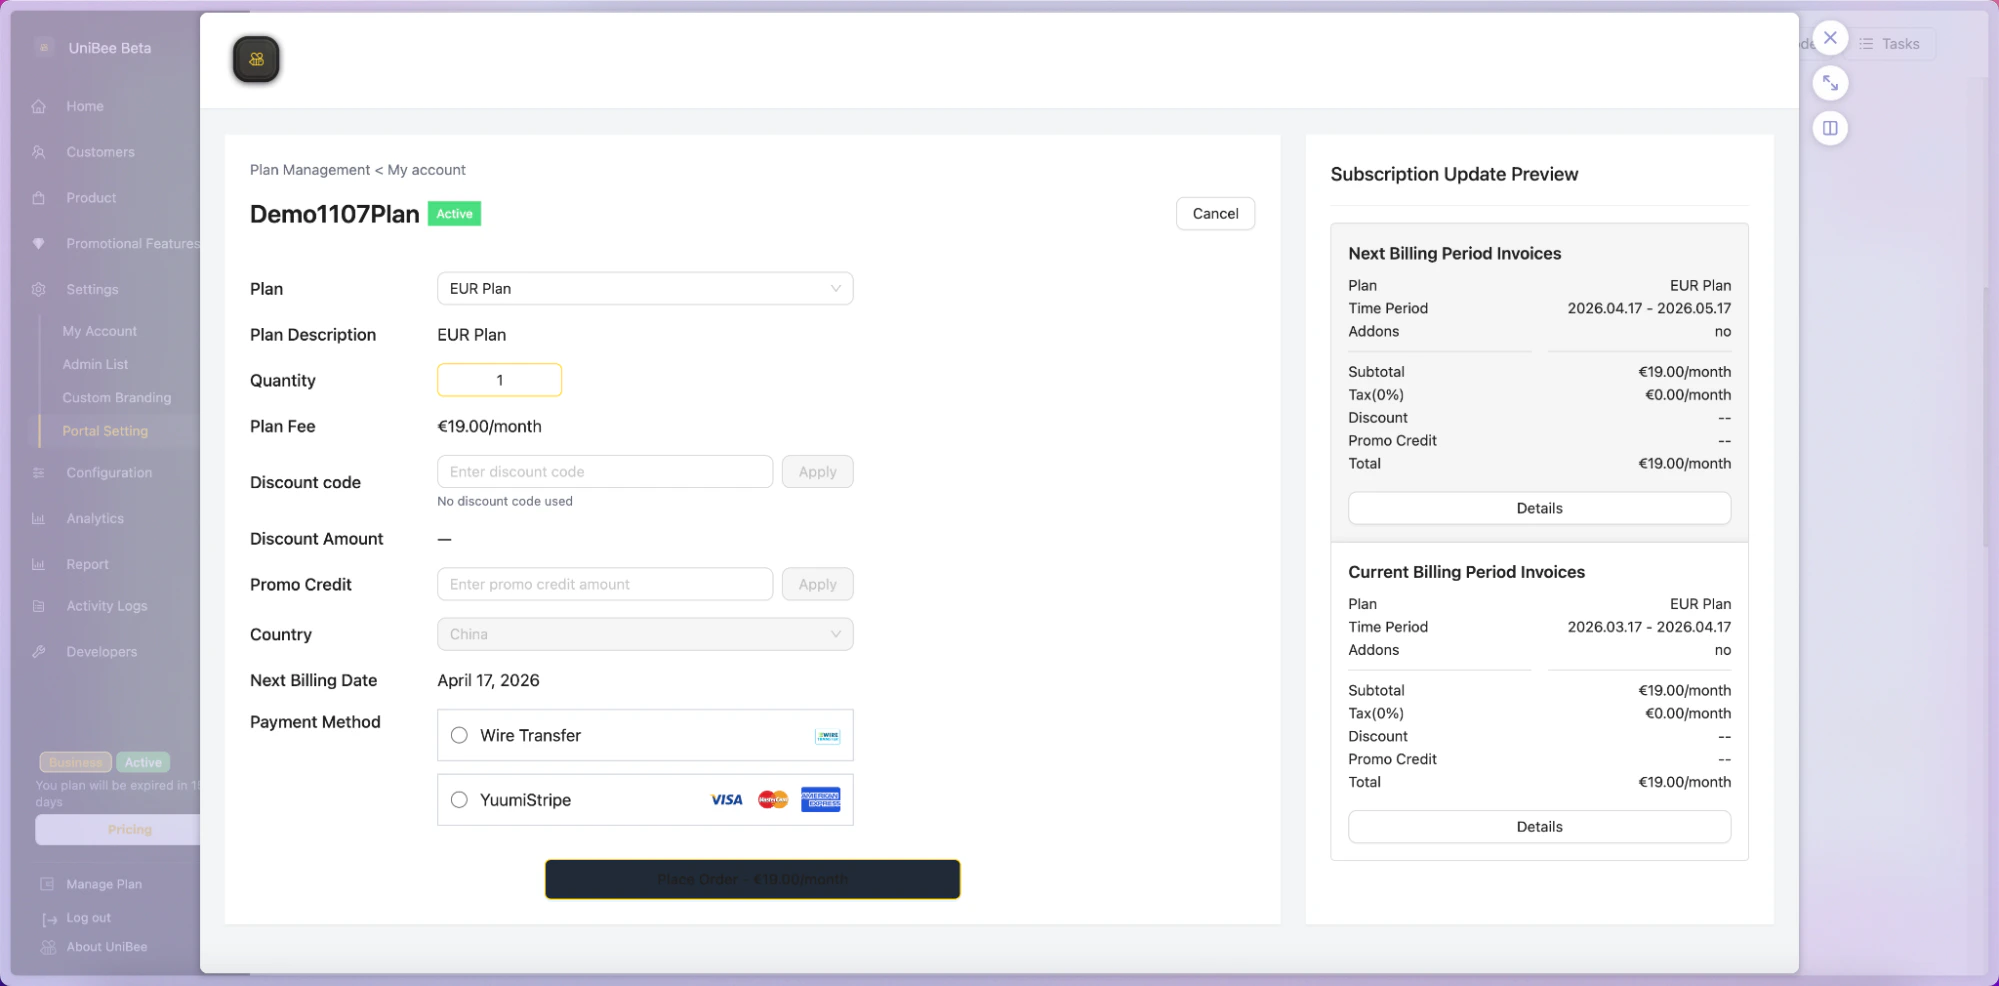The height and width of the screenshot is (986, 1999).
Task: Click the Enter promo credit amount field
Action: pos(605,584)
